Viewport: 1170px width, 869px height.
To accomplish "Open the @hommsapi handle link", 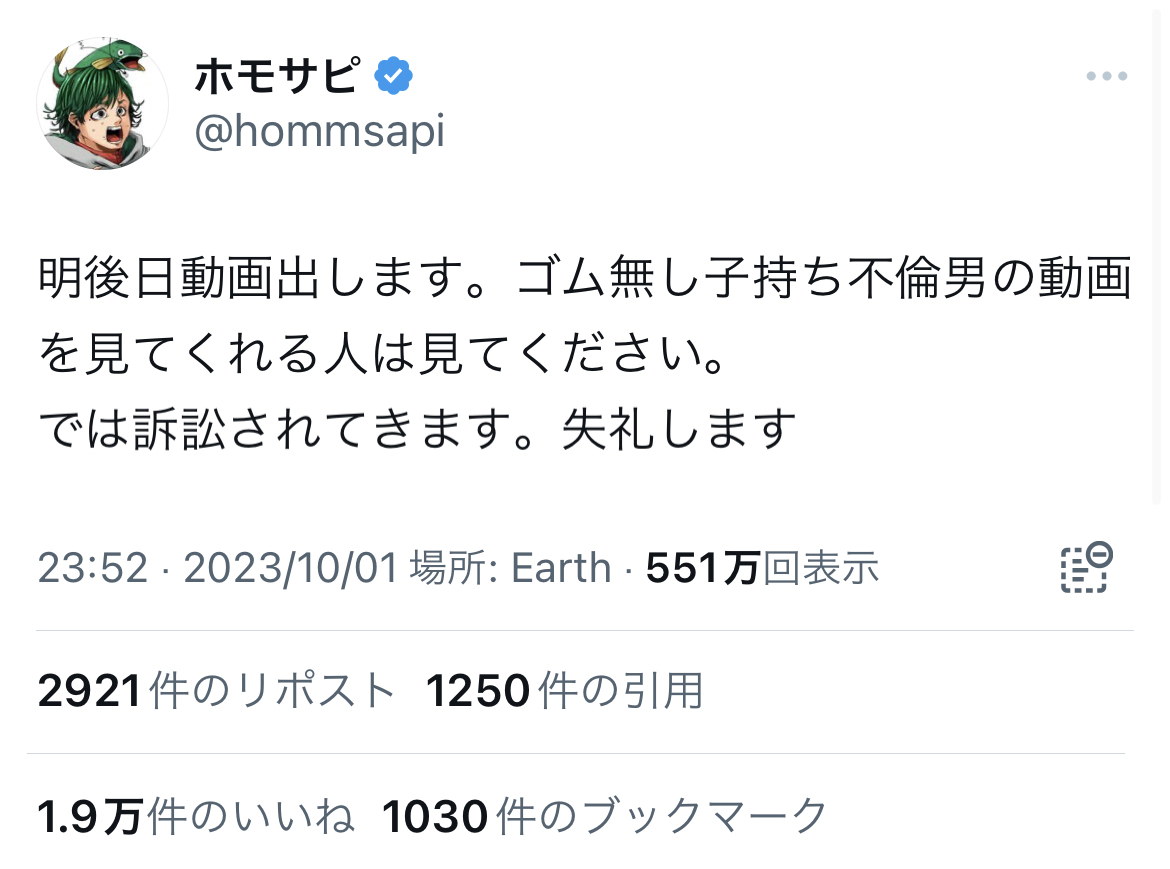I will click(x=319, y=131).
